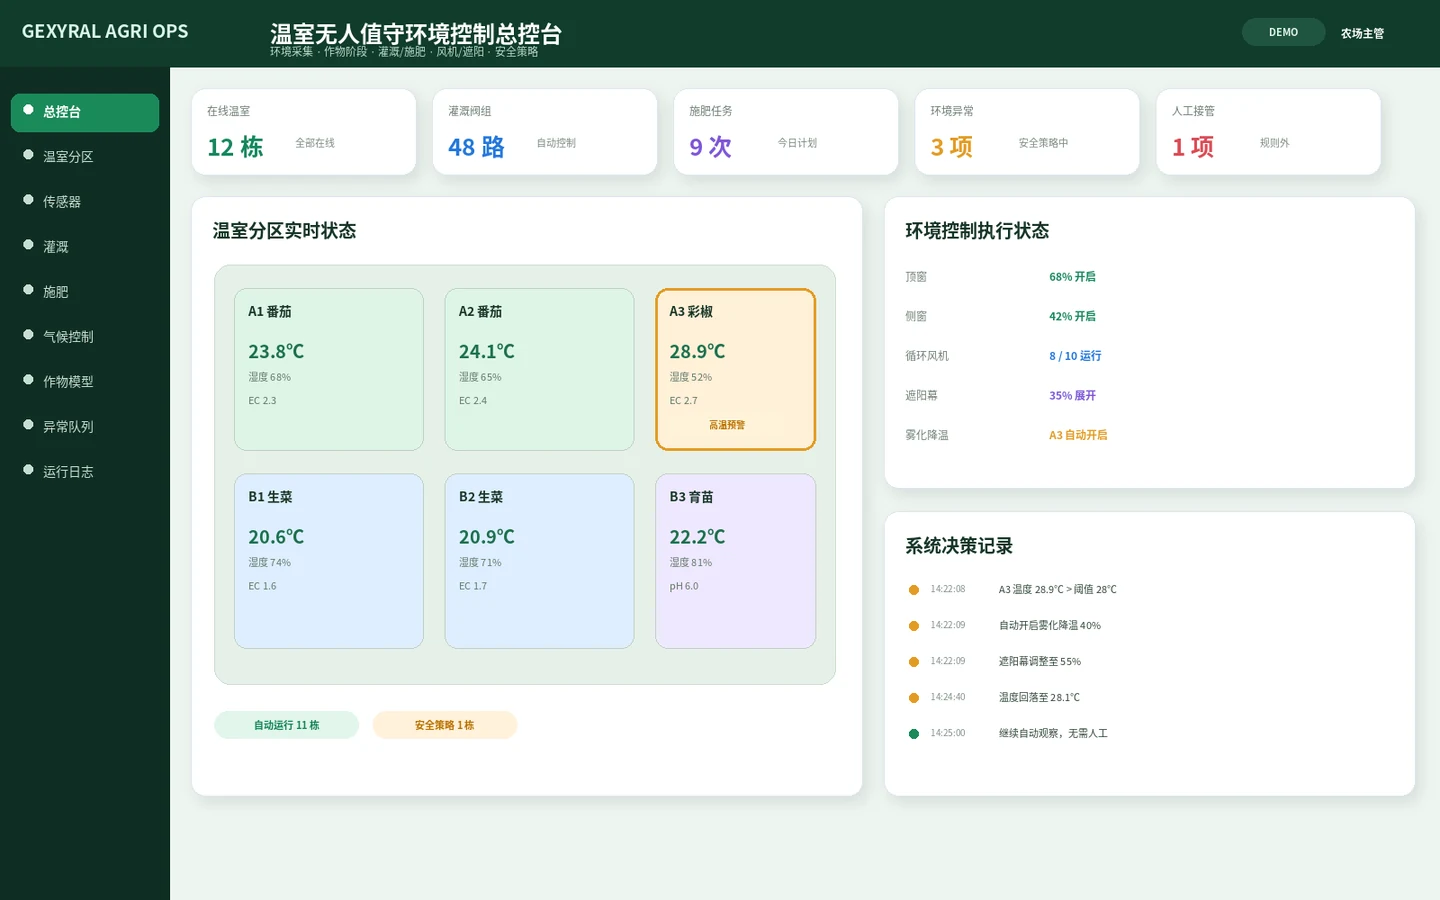The height and width of the screenshot is (900, 1440).
Task: Click the 遮阳幕 35% 展开 value
Action: (1072, 396)
